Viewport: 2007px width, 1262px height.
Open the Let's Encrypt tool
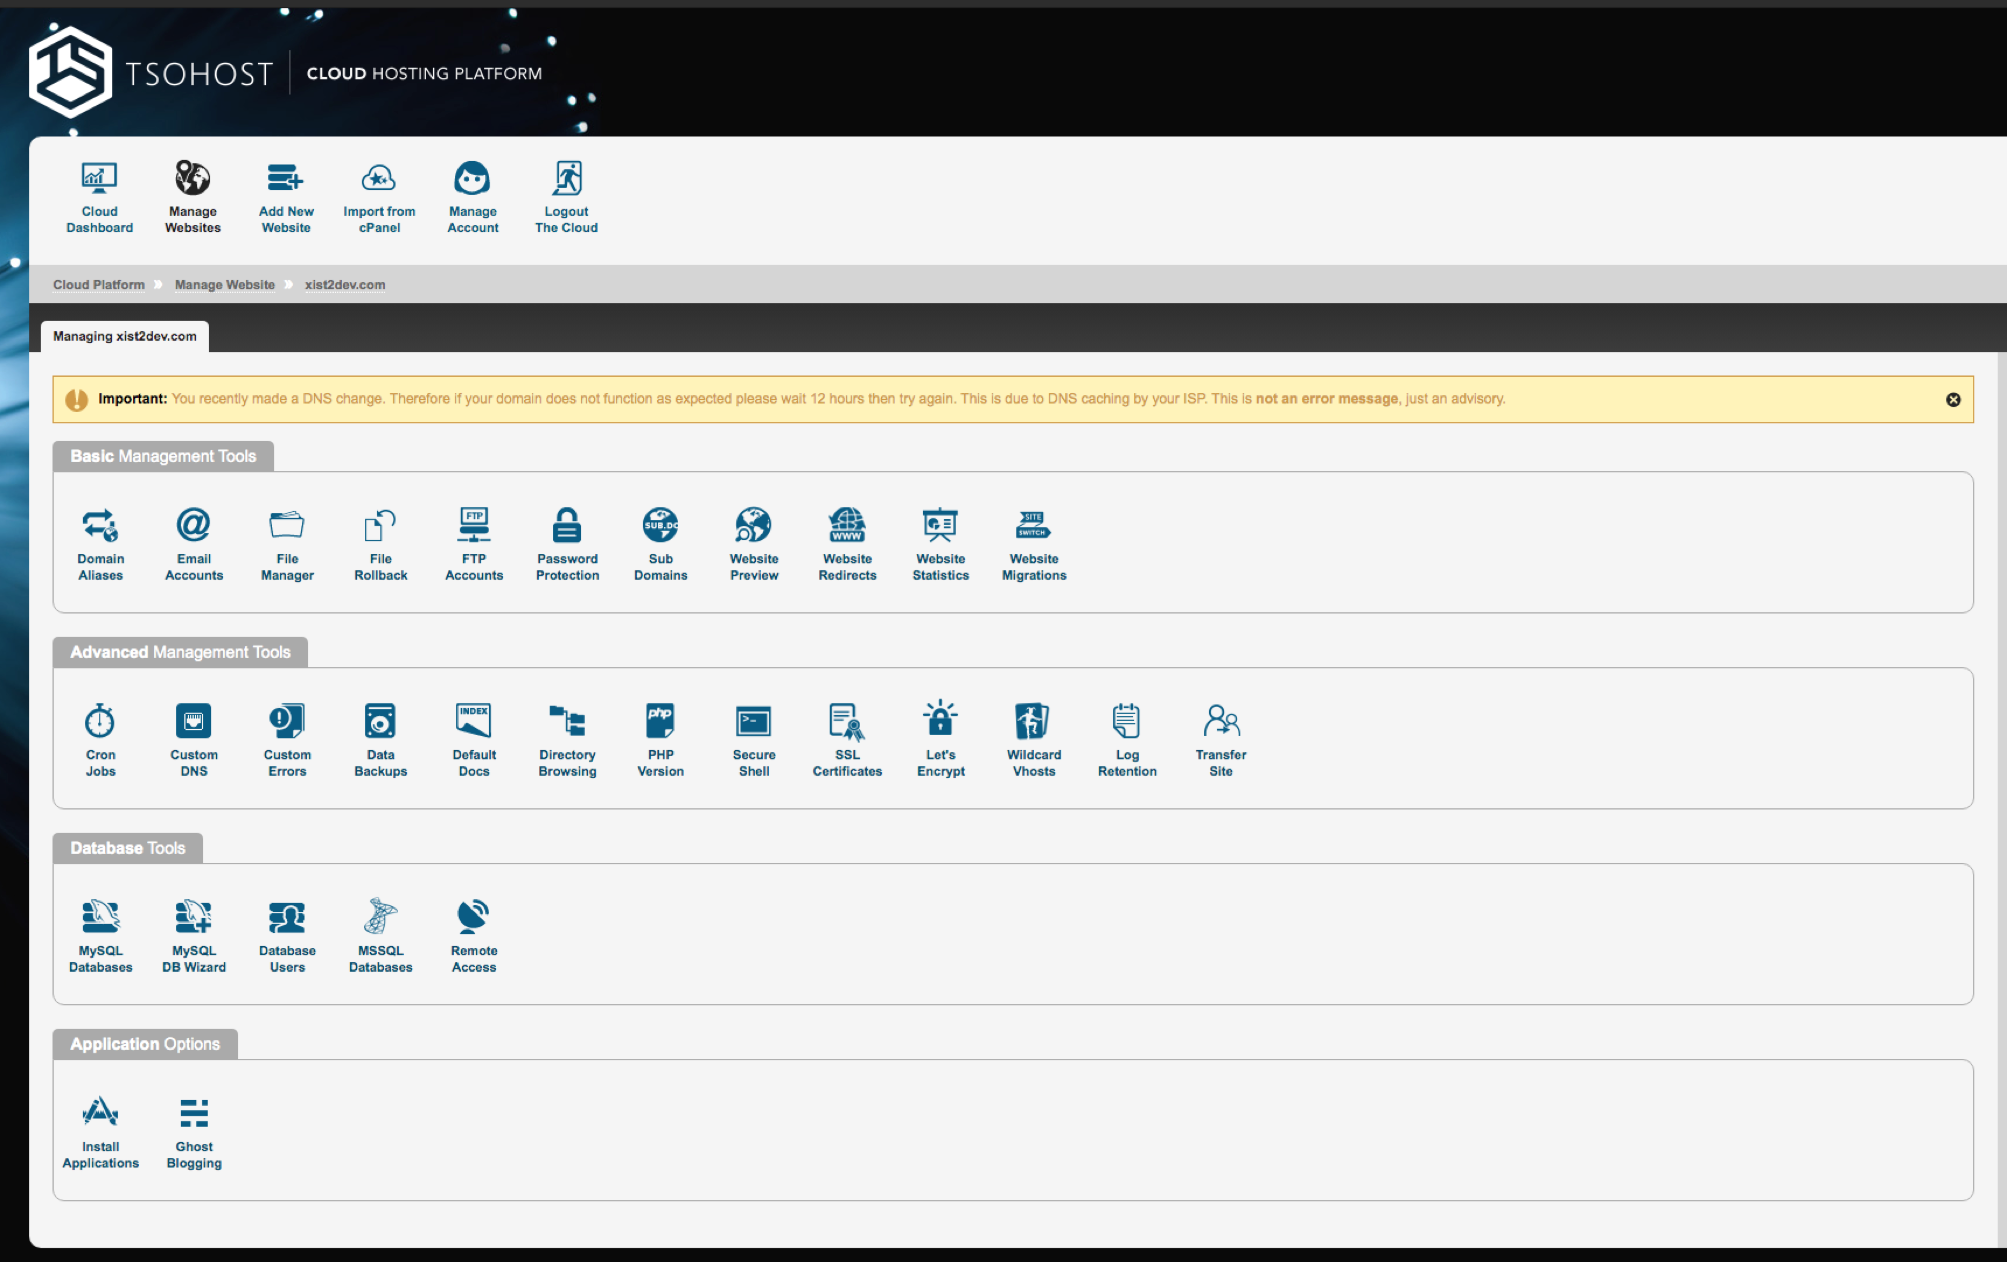[x=940, y=739]
